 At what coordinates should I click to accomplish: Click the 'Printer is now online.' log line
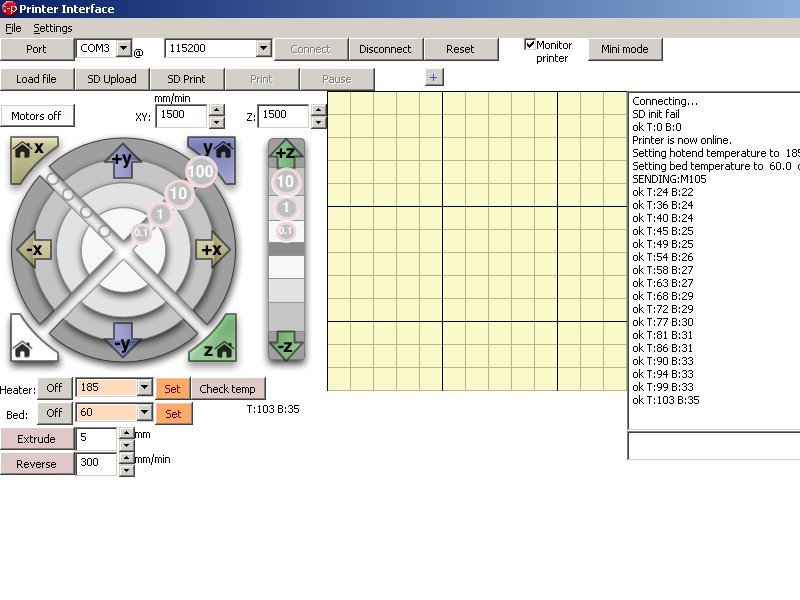click(682, 140)
